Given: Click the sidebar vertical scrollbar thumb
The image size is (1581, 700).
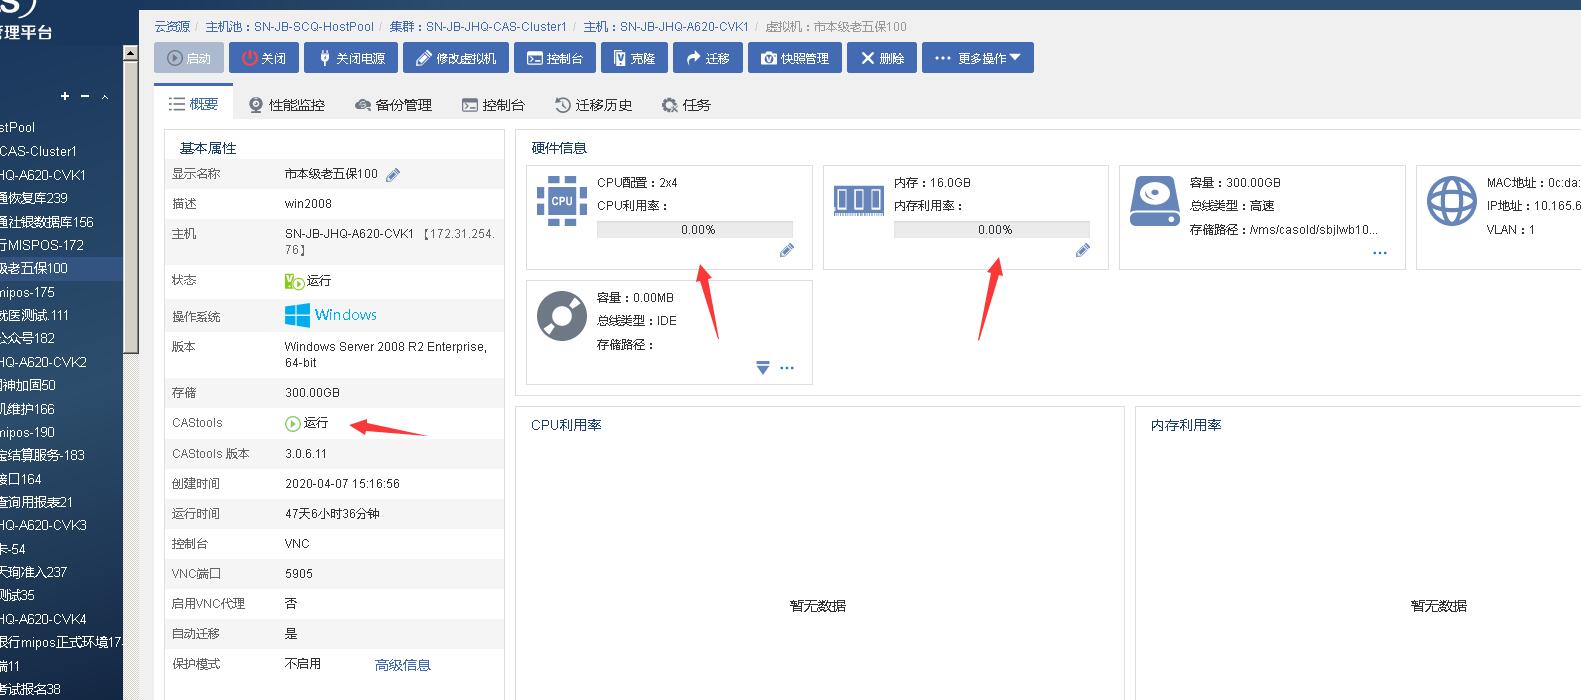Looking at the screenshot, I should point(131,206).
